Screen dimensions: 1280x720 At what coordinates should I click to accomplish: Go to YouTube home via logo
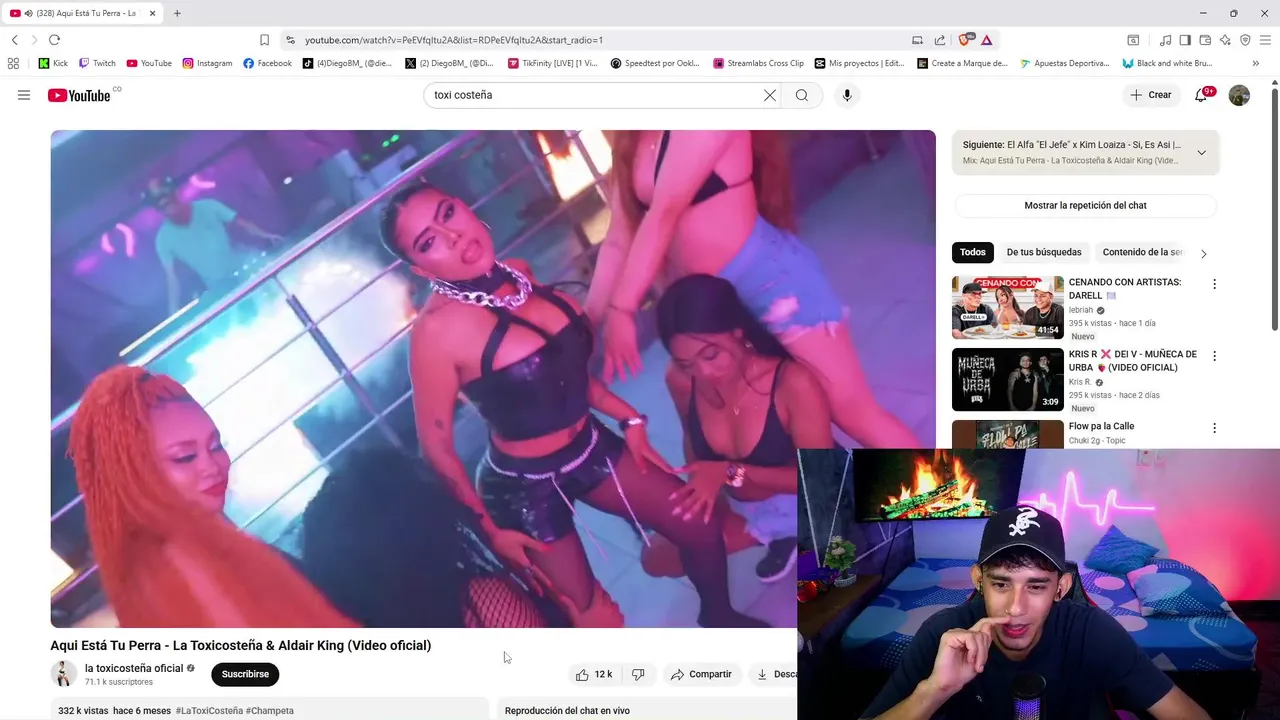[x=79, y=95]
